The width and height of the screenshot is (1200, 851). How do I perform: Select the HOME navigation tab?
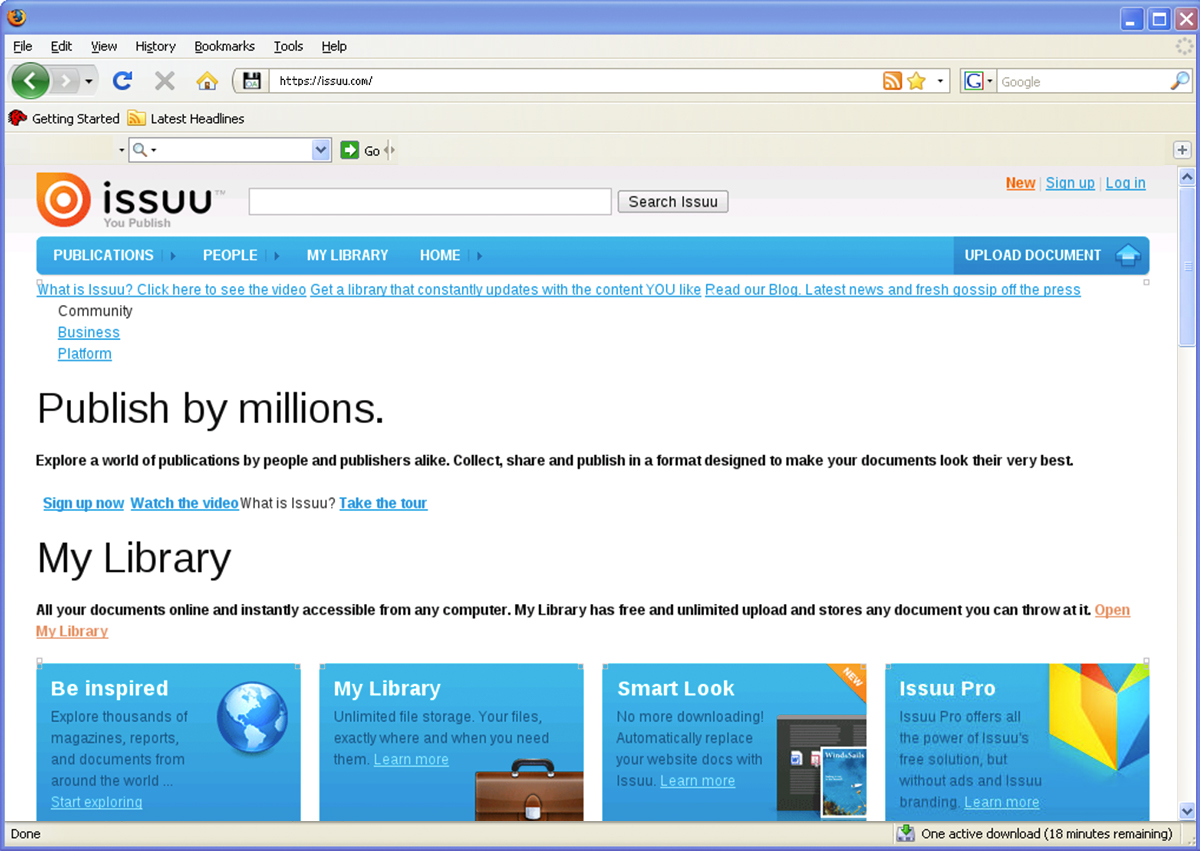(x=440, y=256)
